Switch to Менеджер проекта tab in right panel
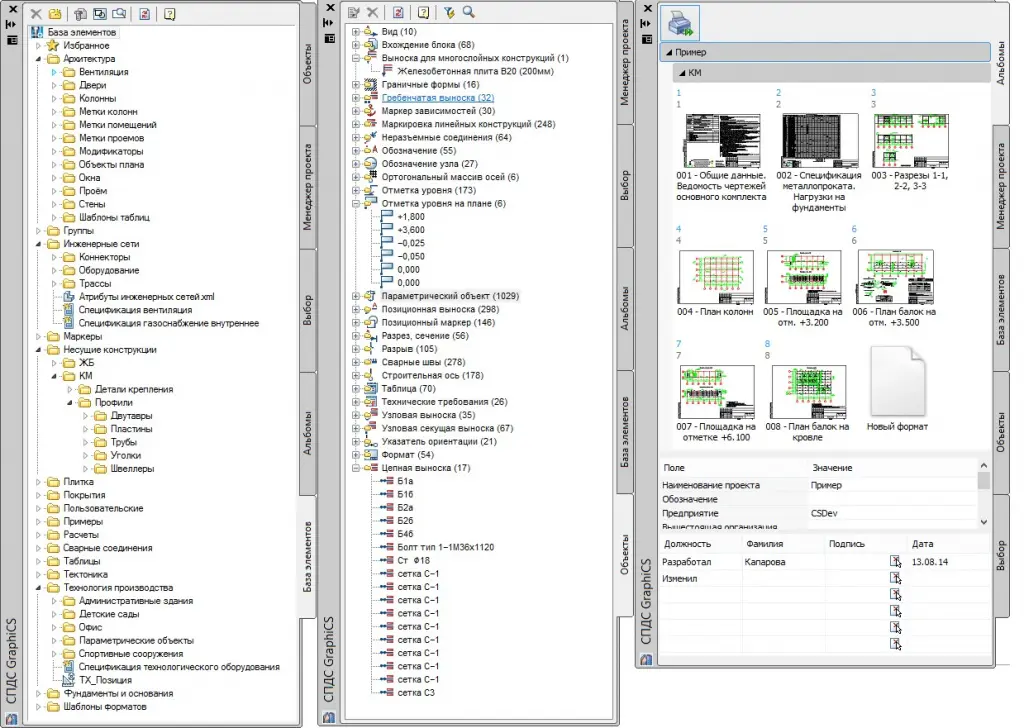 [1001, 187]
